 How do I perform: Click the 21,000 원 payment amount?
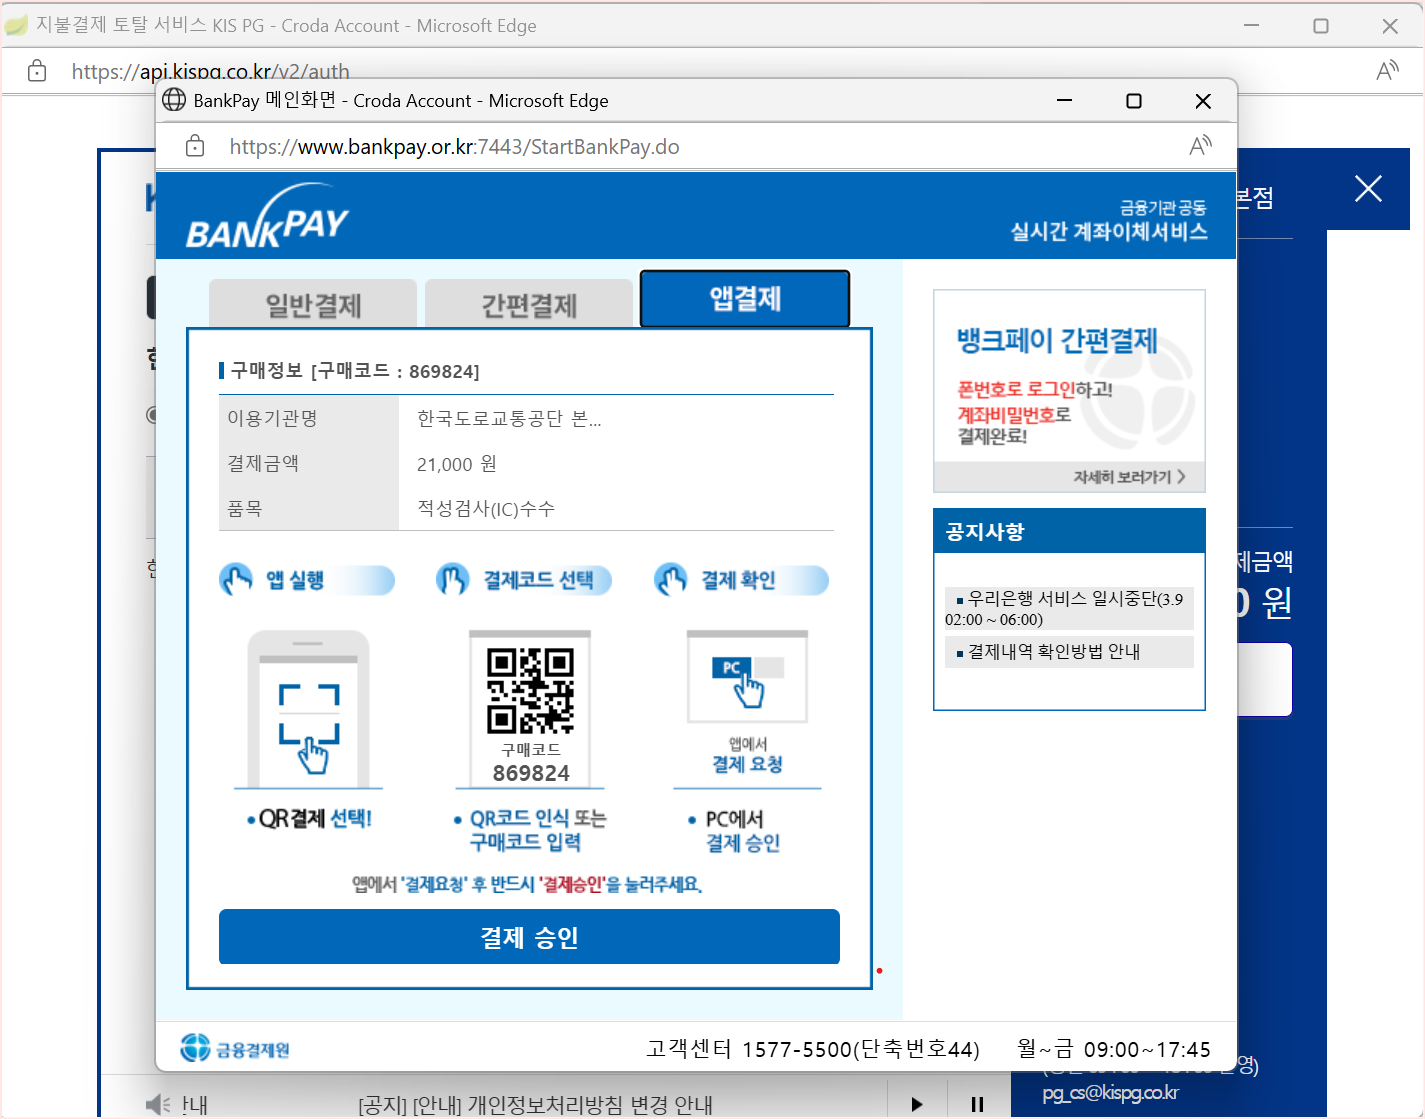(x=456, y=464)
